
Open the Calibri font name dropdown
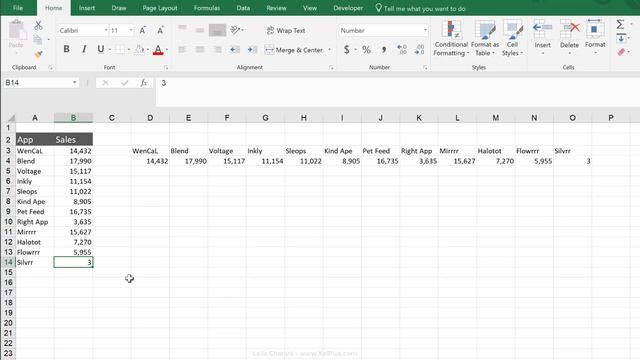click(x=106, y=30)
